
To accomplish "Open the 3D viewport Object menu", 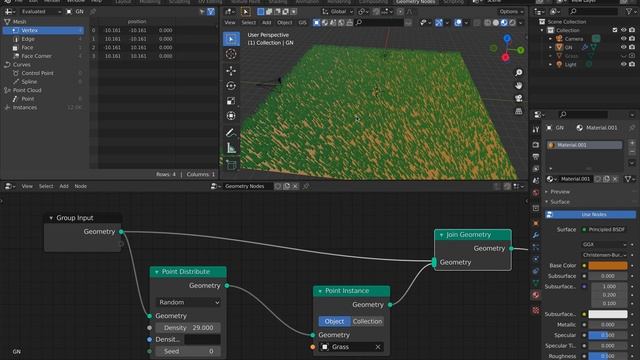I will pyautogui.click(x=284, y=23).
